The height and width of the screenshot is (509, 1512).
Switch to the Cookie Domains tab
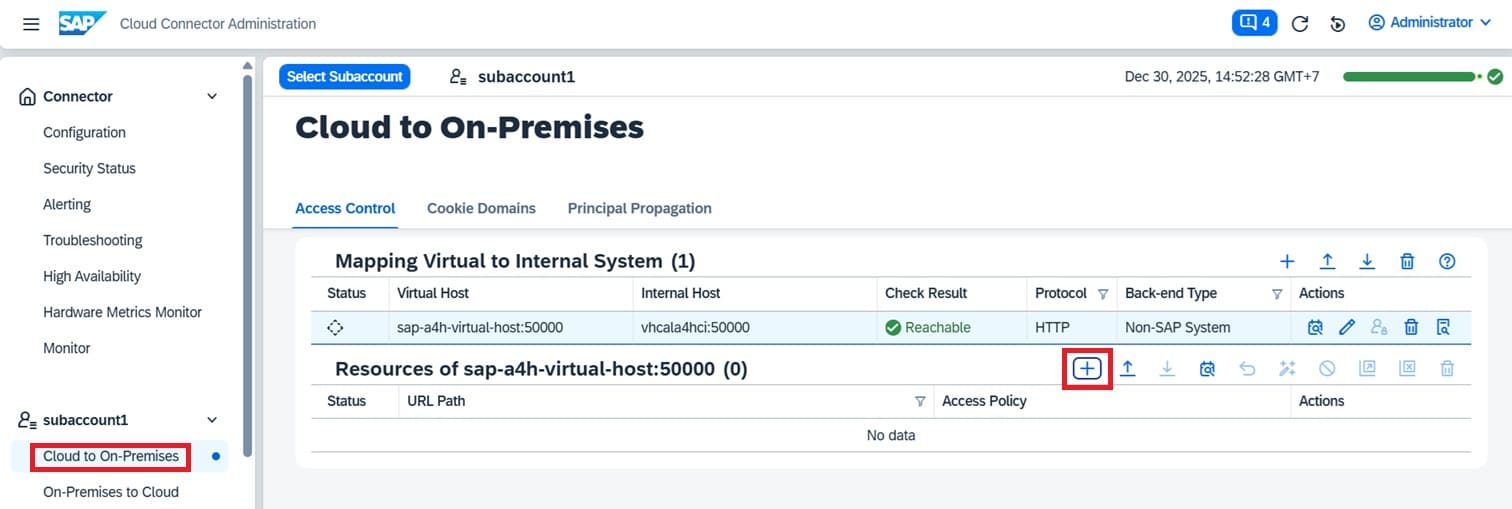[481, 209]
